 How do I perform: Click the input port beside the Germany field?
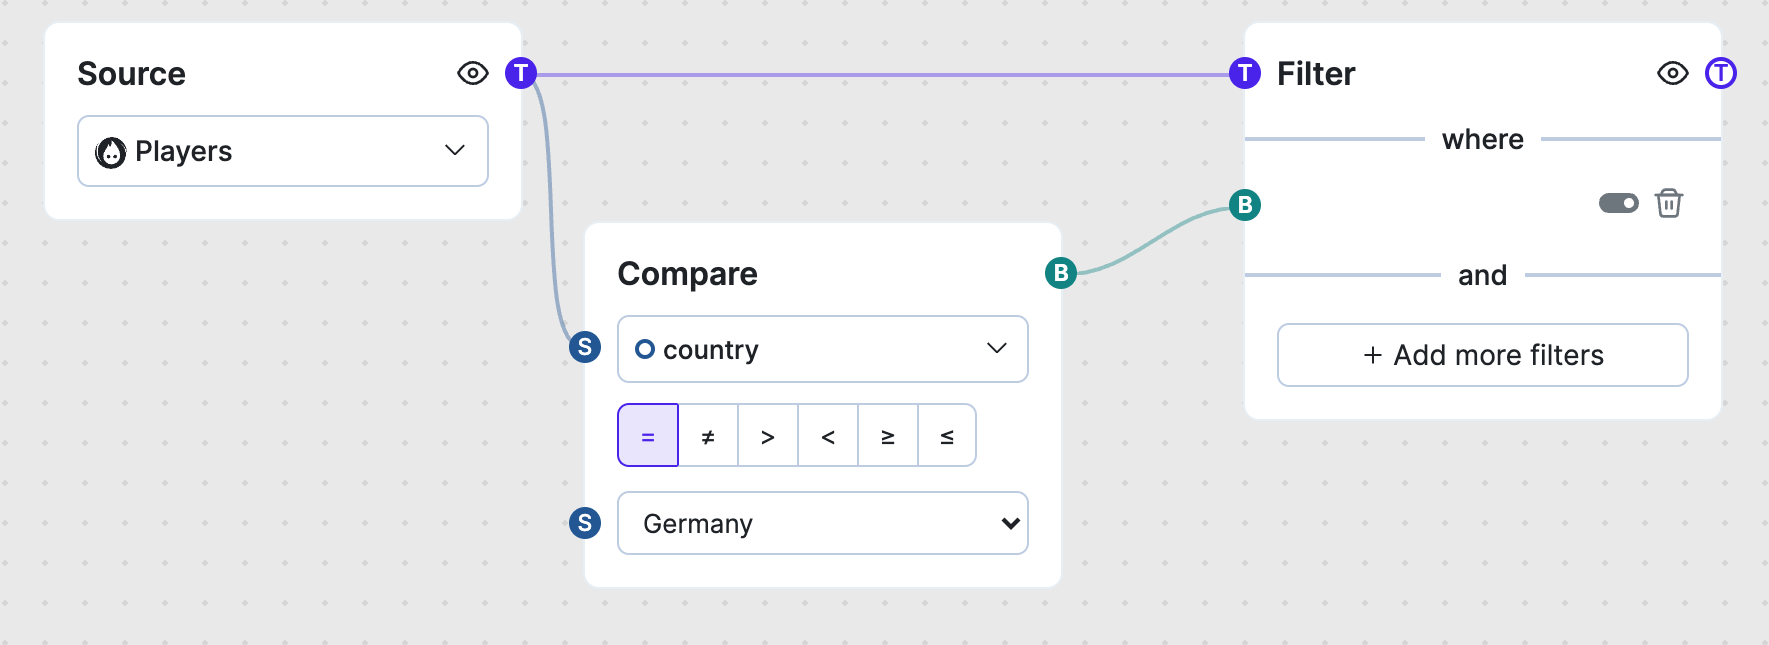point(585,523)
